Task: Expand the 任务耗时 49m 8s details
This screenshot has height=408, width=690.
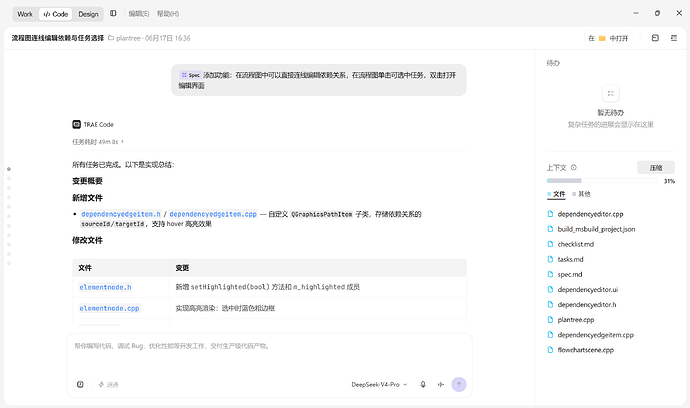Action: tap(98, 142)
